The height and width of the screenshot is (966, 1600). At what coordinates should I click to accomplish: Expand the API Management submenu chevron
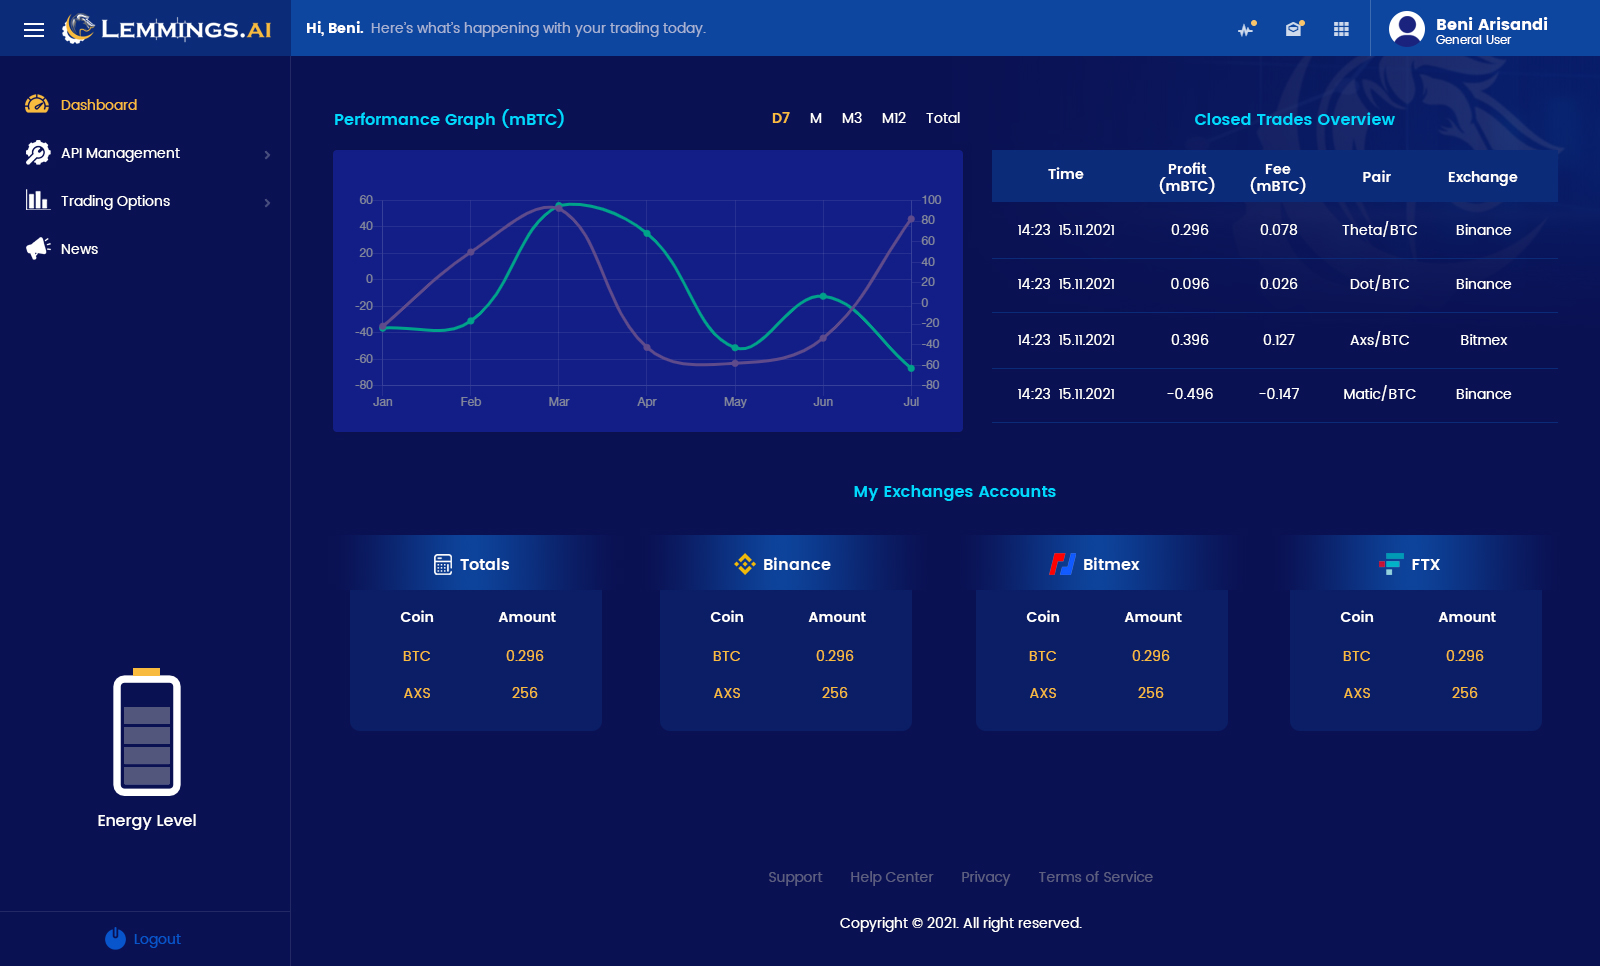tap(267, 154)
